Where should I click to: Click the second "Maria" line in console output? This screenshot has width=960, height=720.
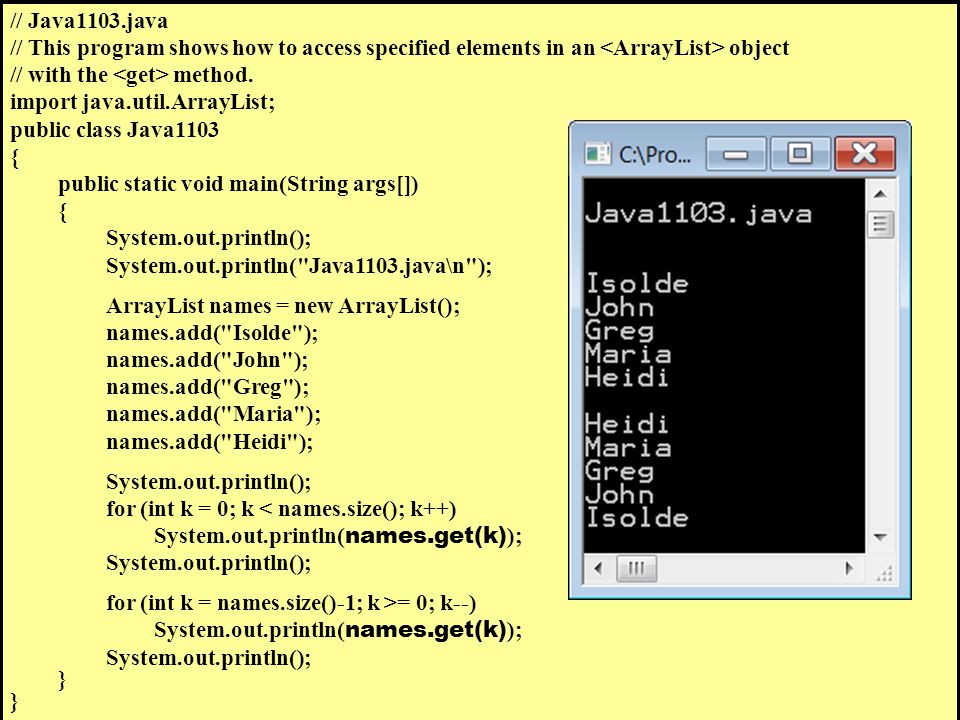click(628, 448)
